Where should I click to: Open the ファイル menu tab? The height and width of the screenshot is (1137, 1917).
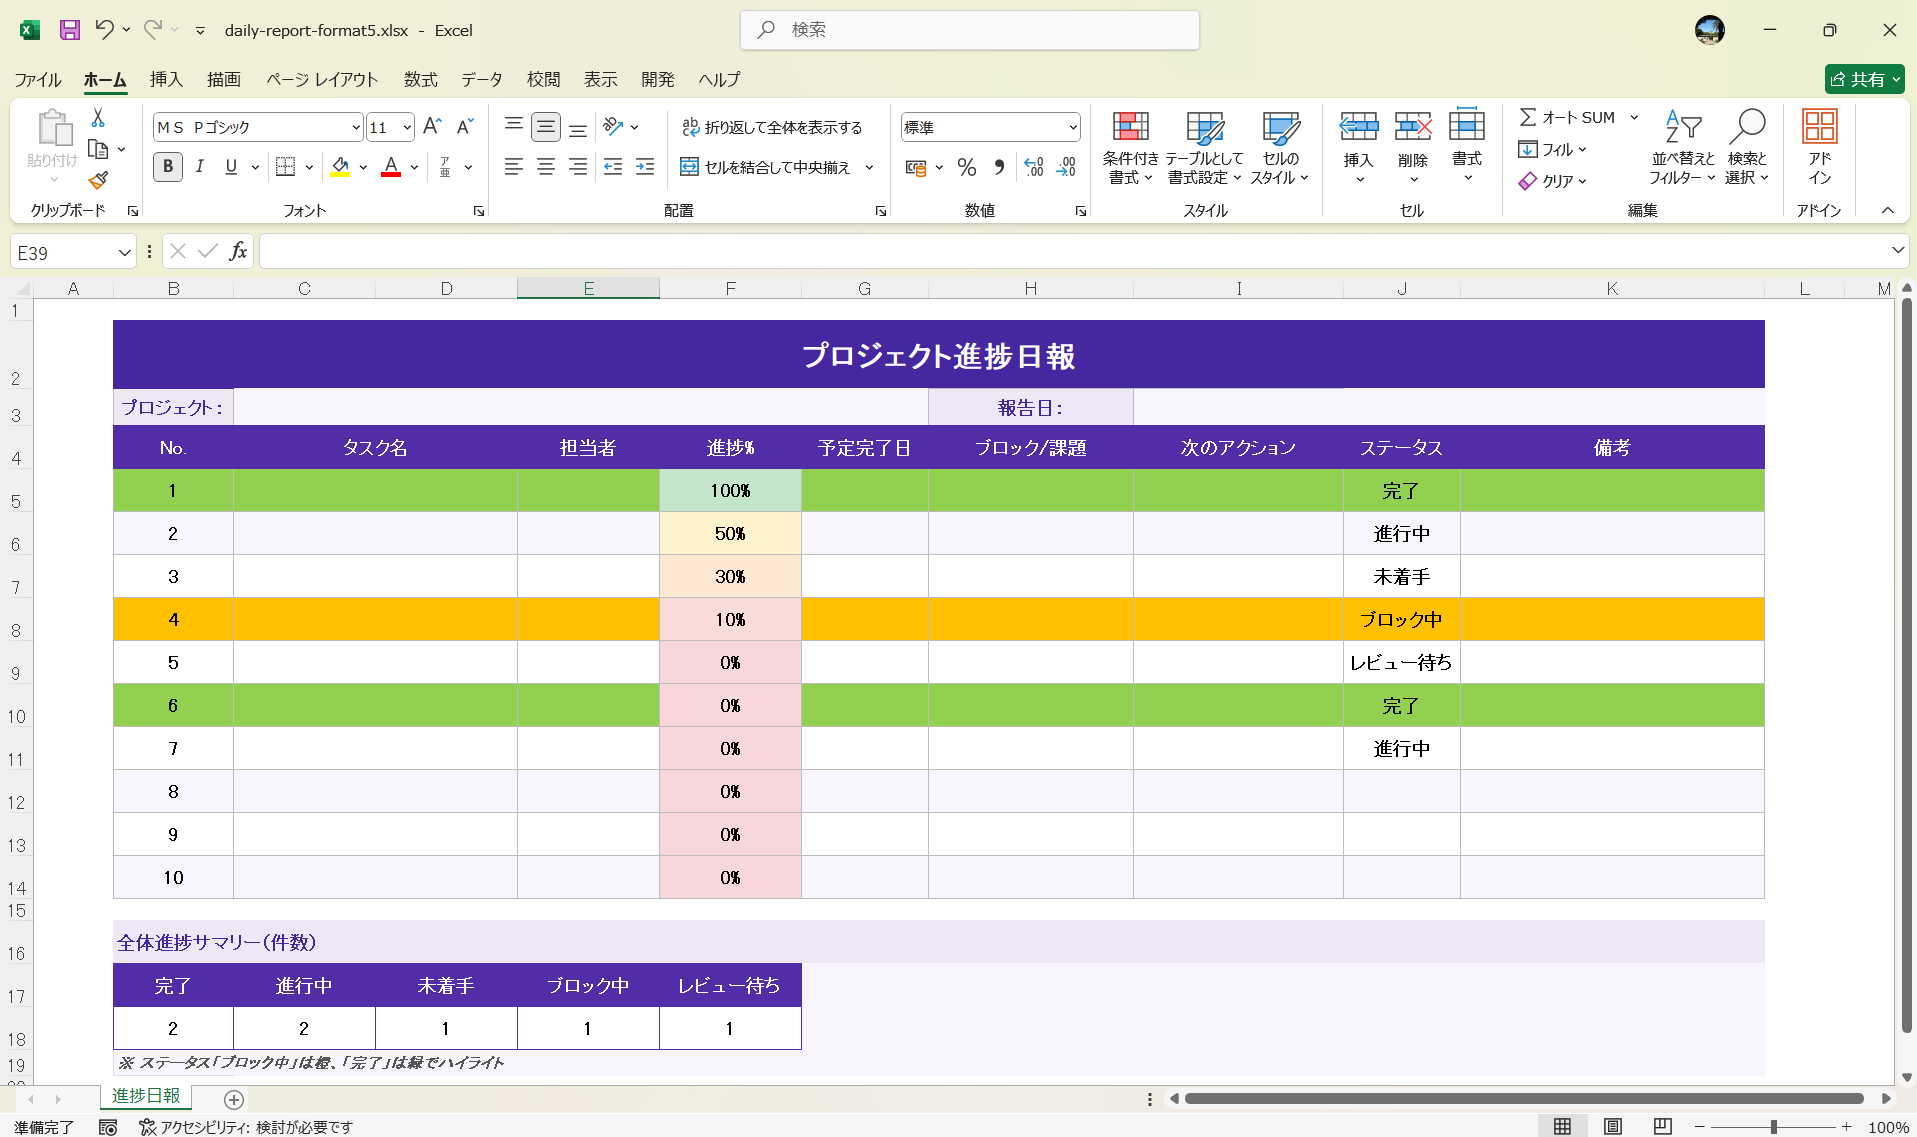(38, 79)
